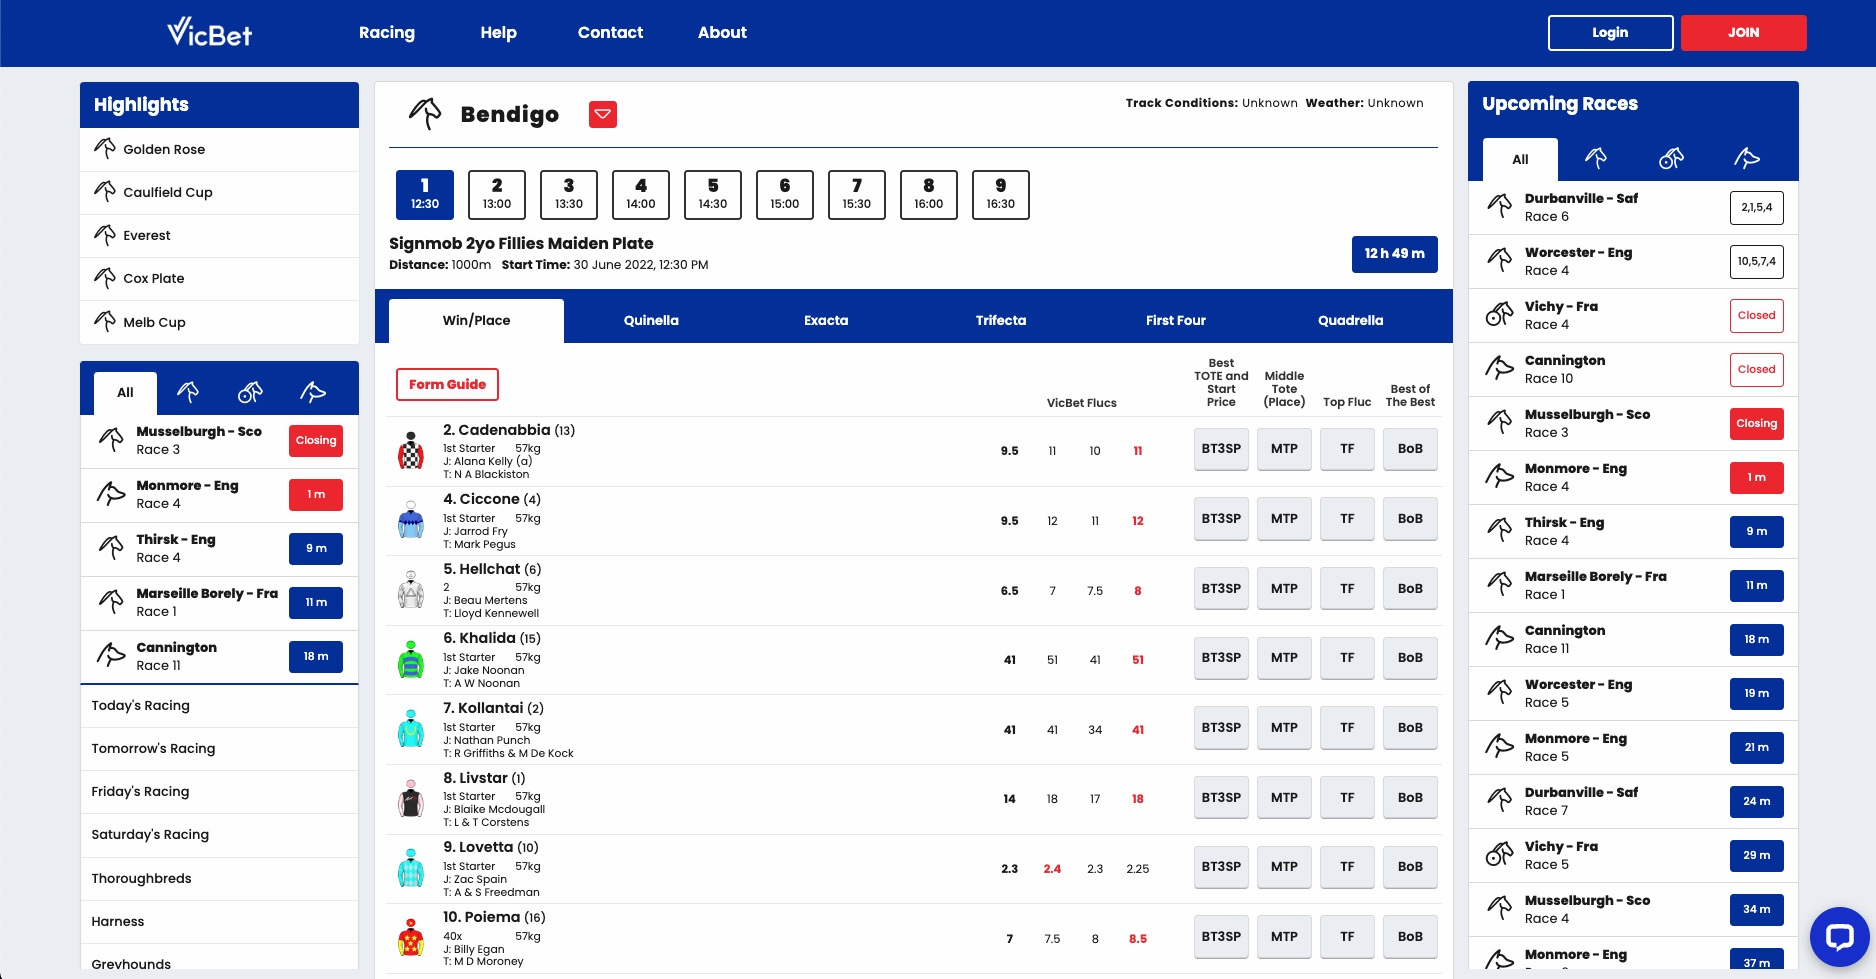Image resolution: width=1876 pixels, height=979 pixels.
Task: Select greyhound icon in left race filter
Action: [x=313, y=392]
